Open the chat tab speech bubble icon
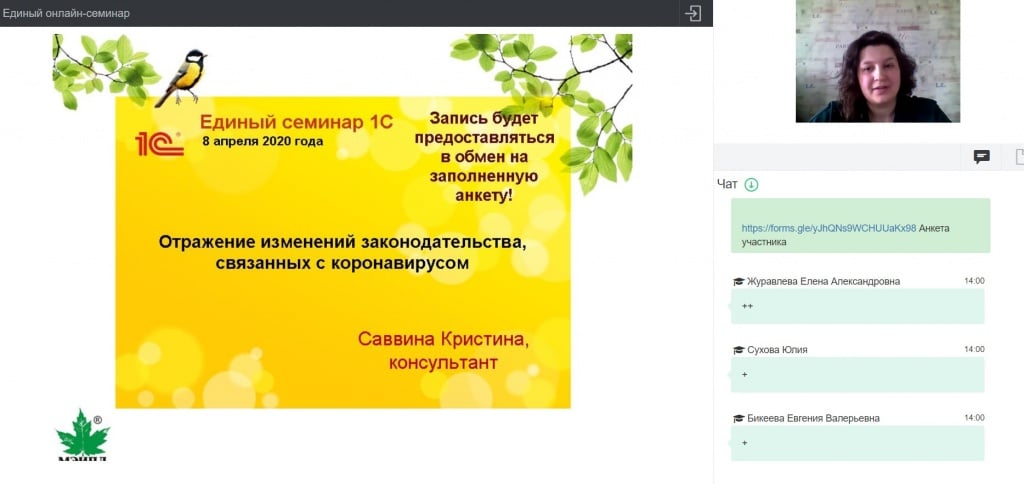Viewport: 1024px width, 484px height. pyautogui.click(x=982, y=157)
